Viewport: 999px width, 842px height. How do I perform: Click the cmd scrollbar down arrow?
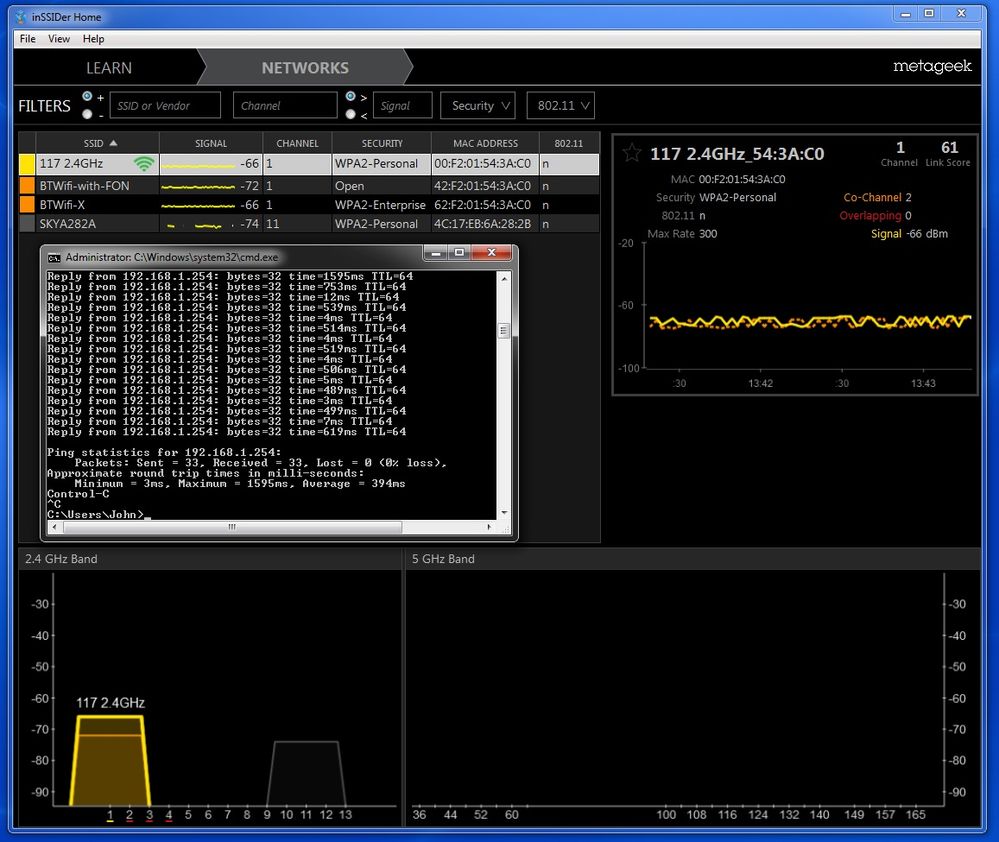[504, 513]
